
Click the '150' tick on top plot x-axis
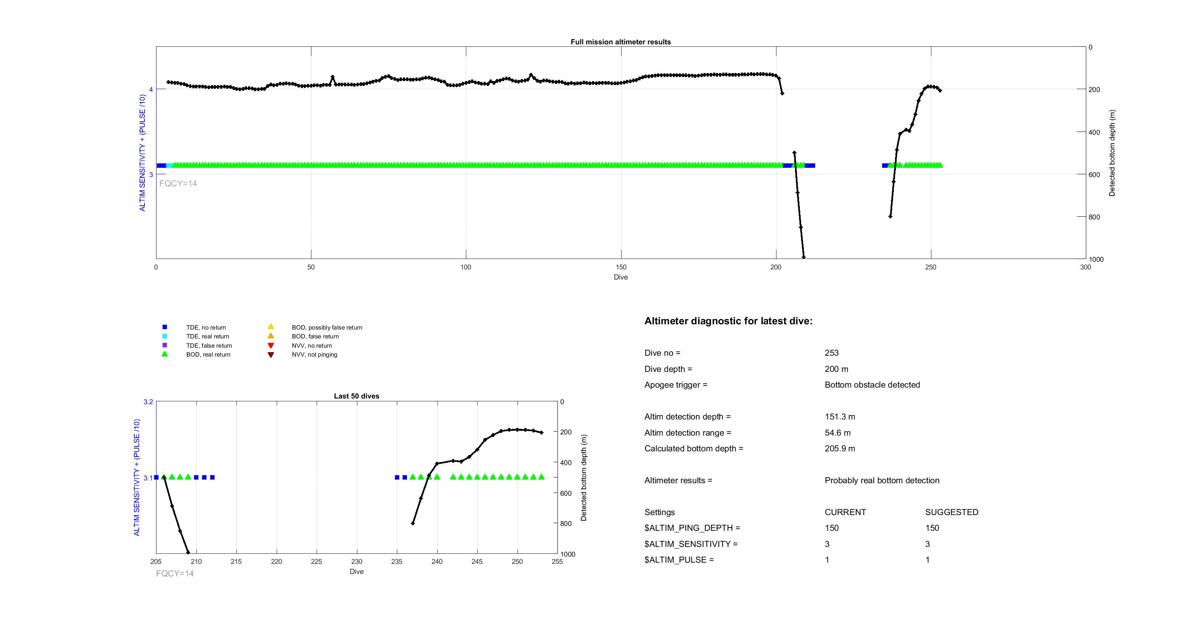(621, 267)
